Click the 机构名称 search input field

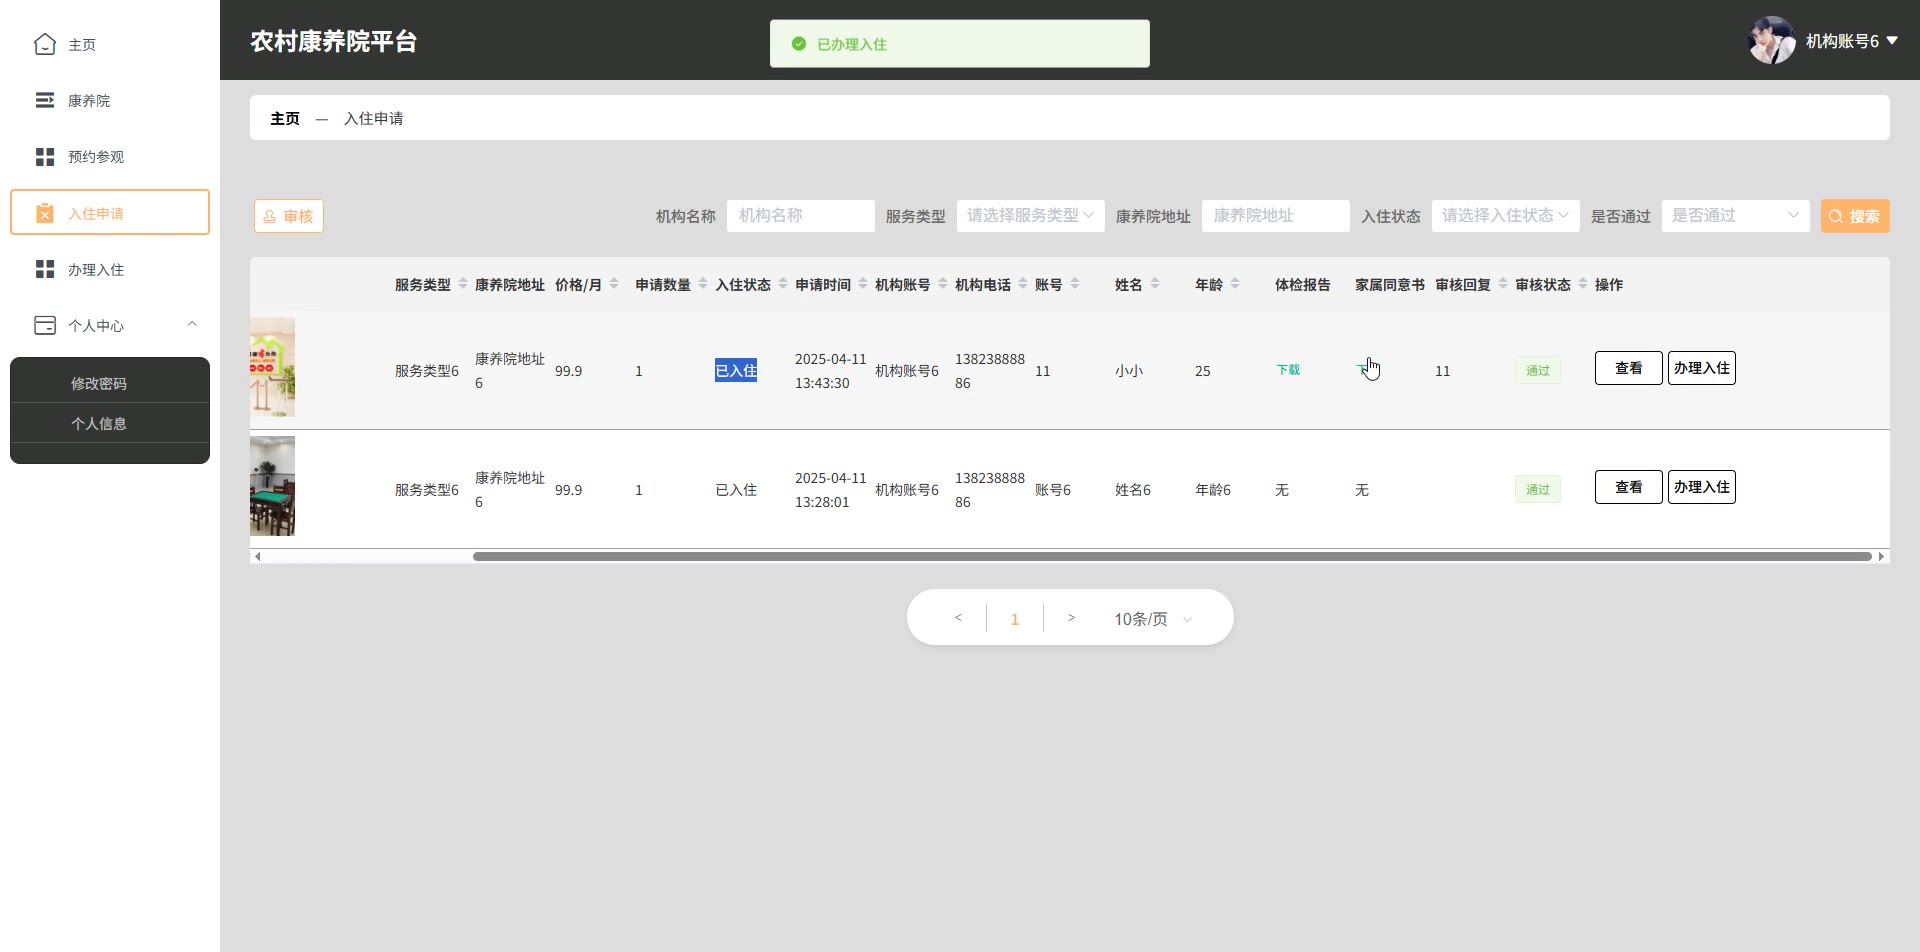800,216
